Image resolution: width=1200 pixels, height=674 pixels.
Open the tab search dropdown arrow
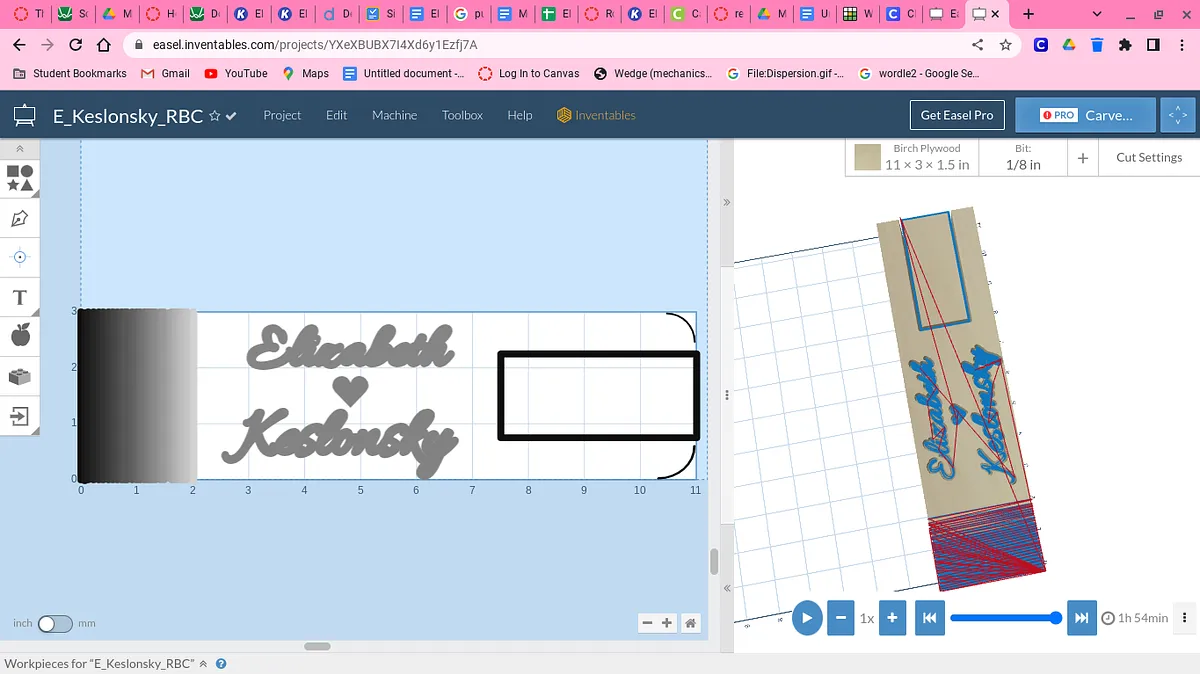pyautogui.click(x=1097, y=14)
